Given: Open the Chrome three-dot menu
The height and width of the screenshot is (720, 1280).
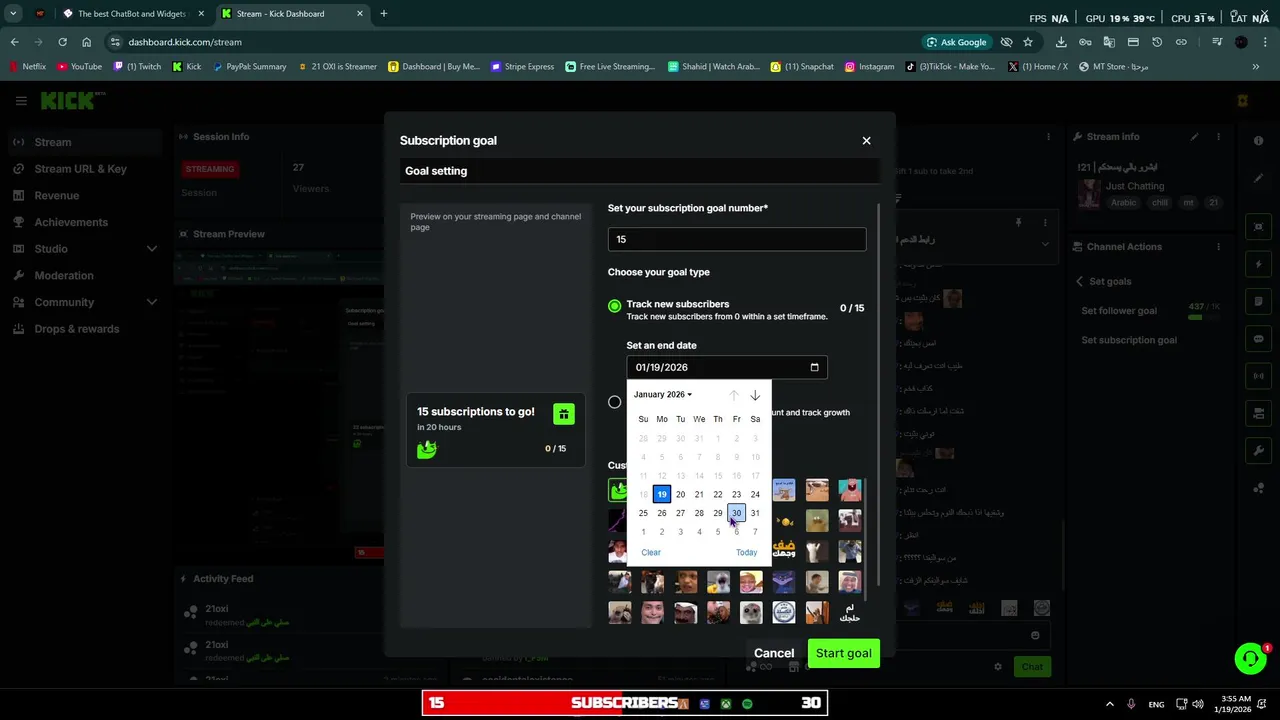Looking at the screenshot, I should (x=1265, y=42).
